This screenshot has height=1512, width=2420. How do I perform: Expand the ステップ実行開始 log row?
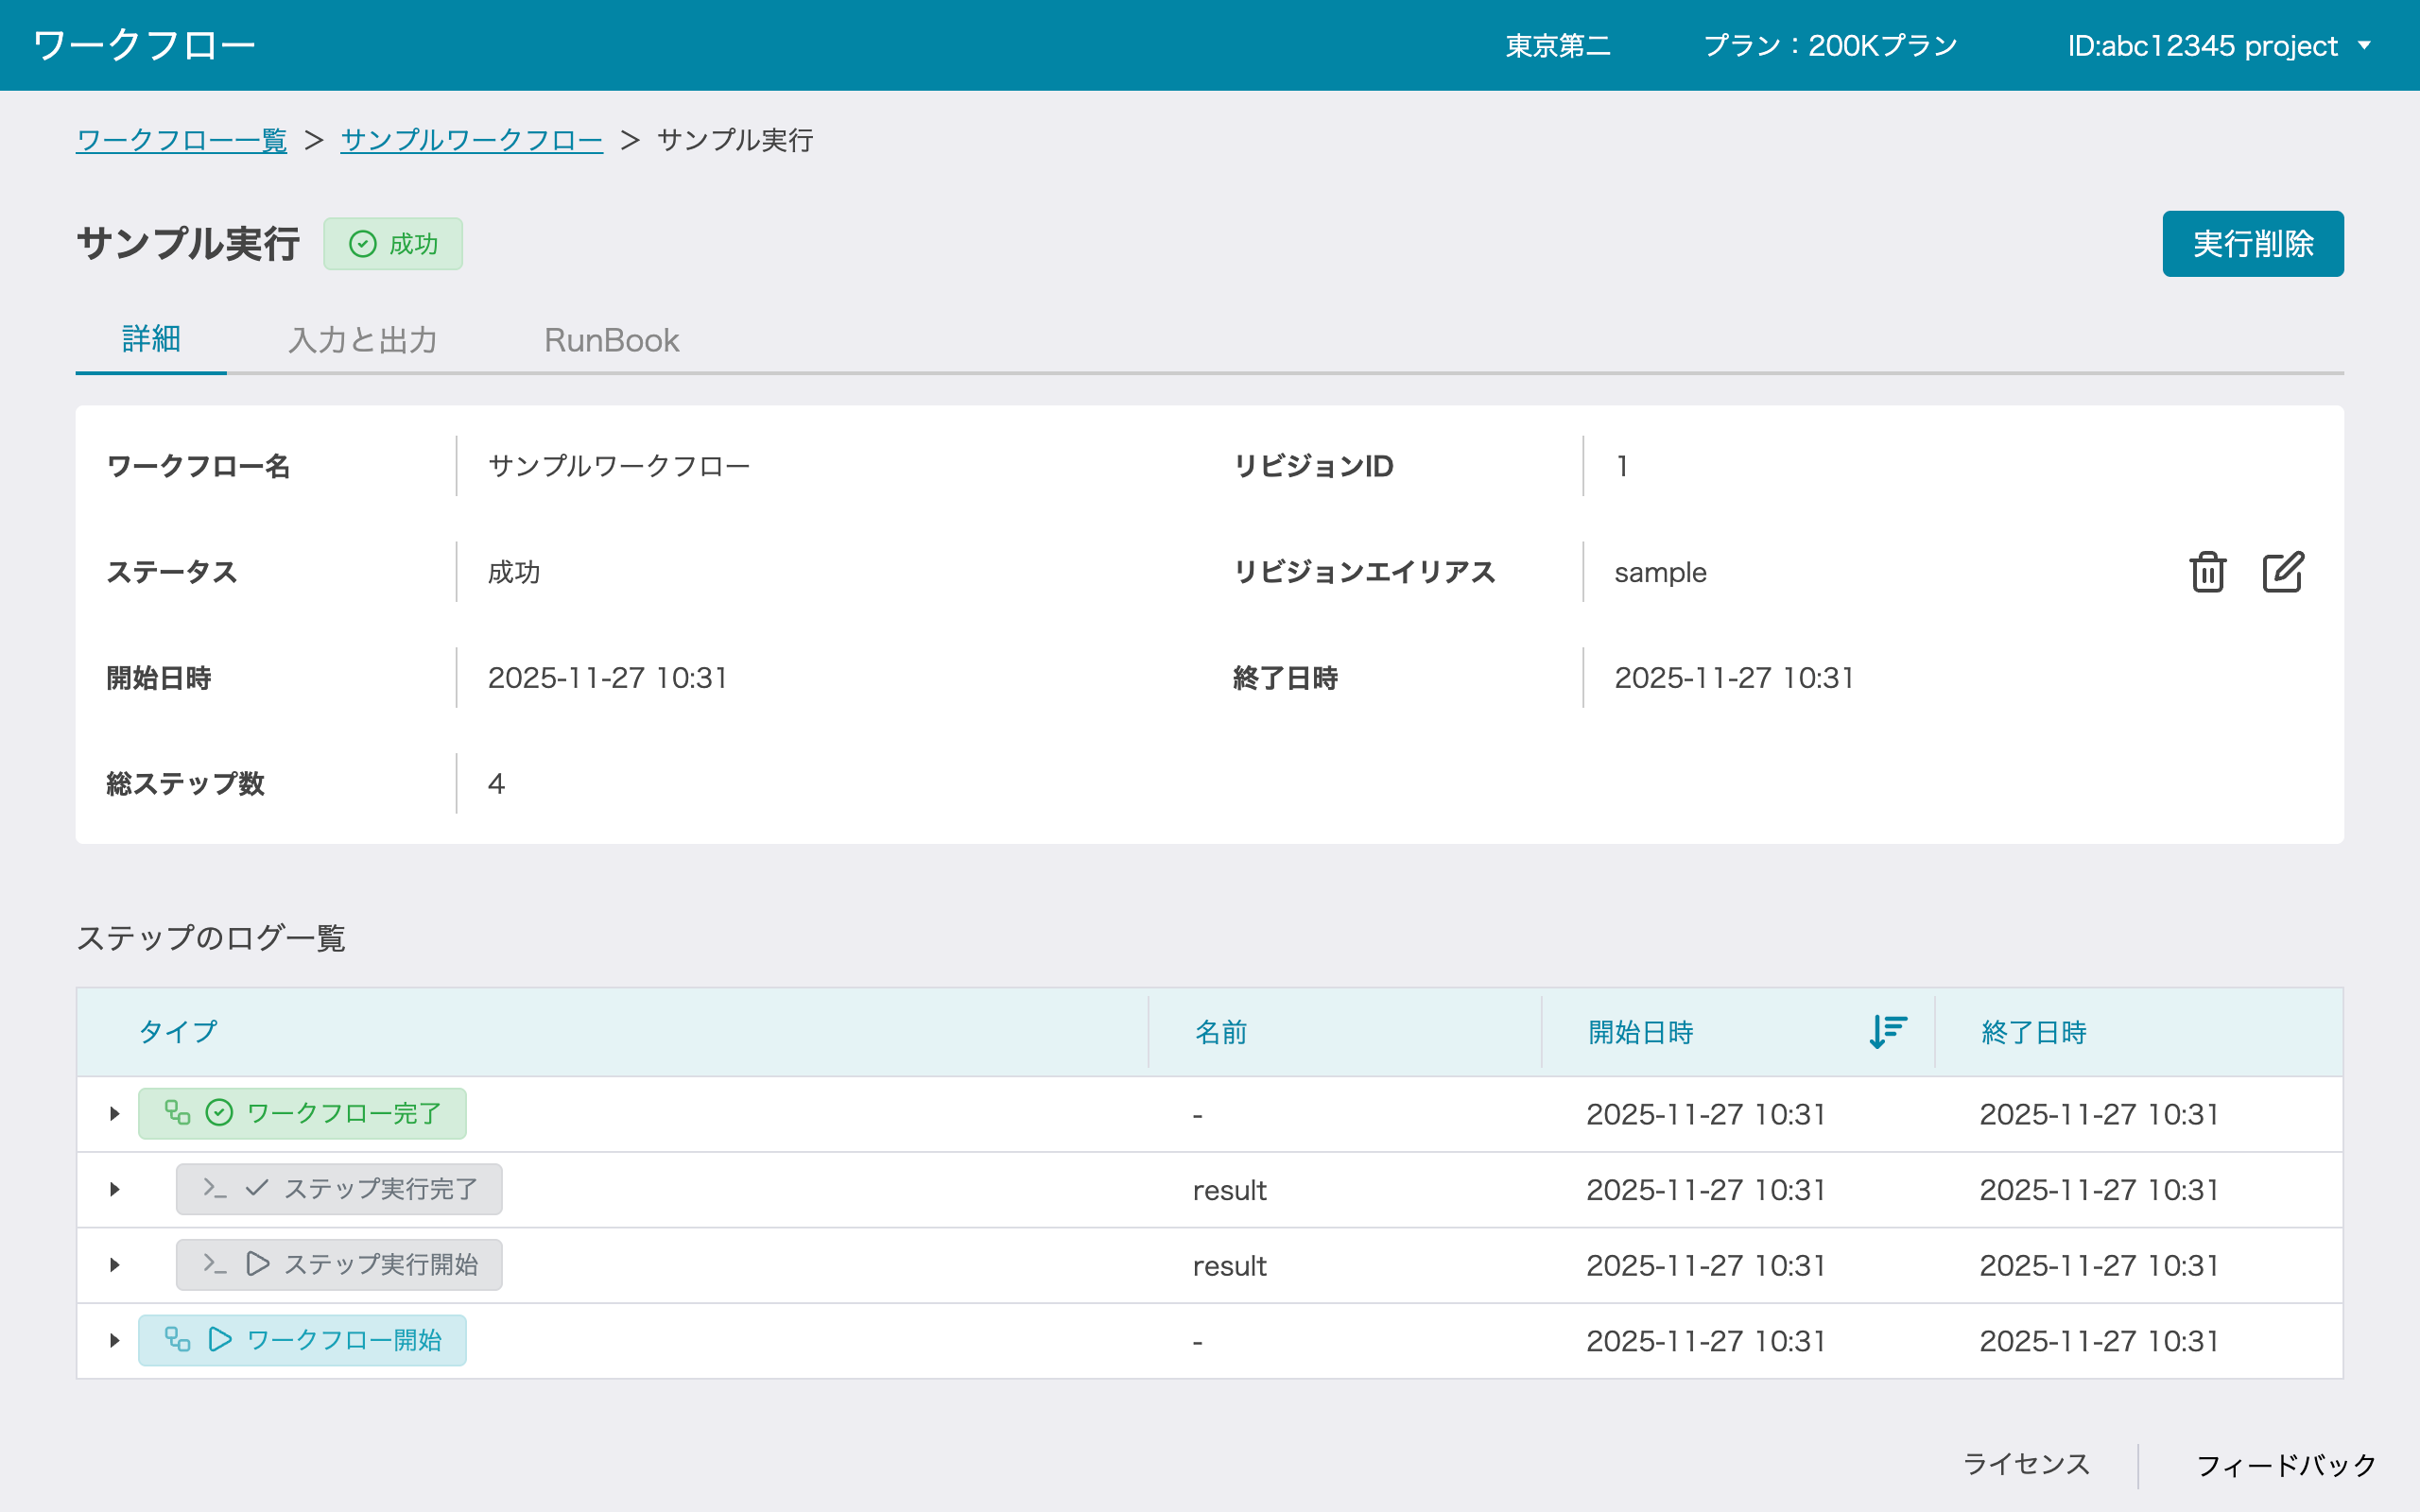(x=115, y=1265)
